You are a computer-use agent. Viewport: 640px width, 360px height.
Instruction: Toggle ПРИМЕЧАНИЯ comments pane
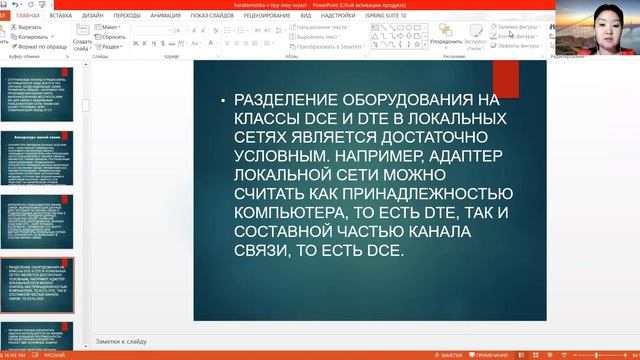[488, 356]
